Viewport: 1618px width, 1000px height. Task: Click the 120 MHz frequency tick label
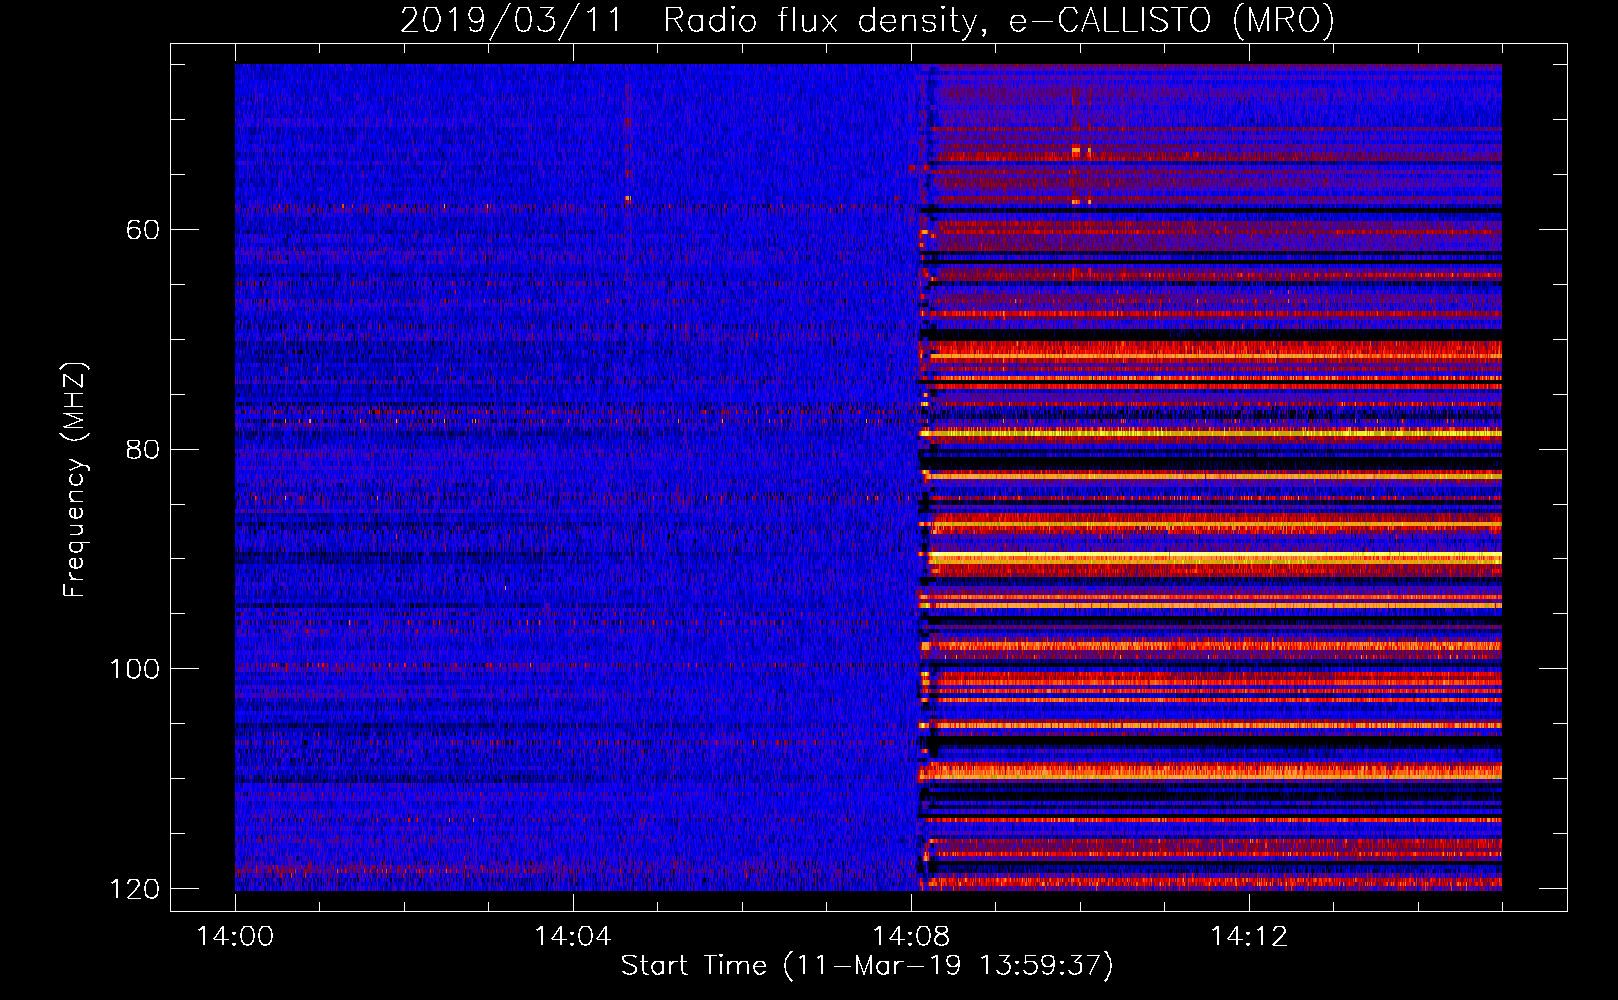134,888
